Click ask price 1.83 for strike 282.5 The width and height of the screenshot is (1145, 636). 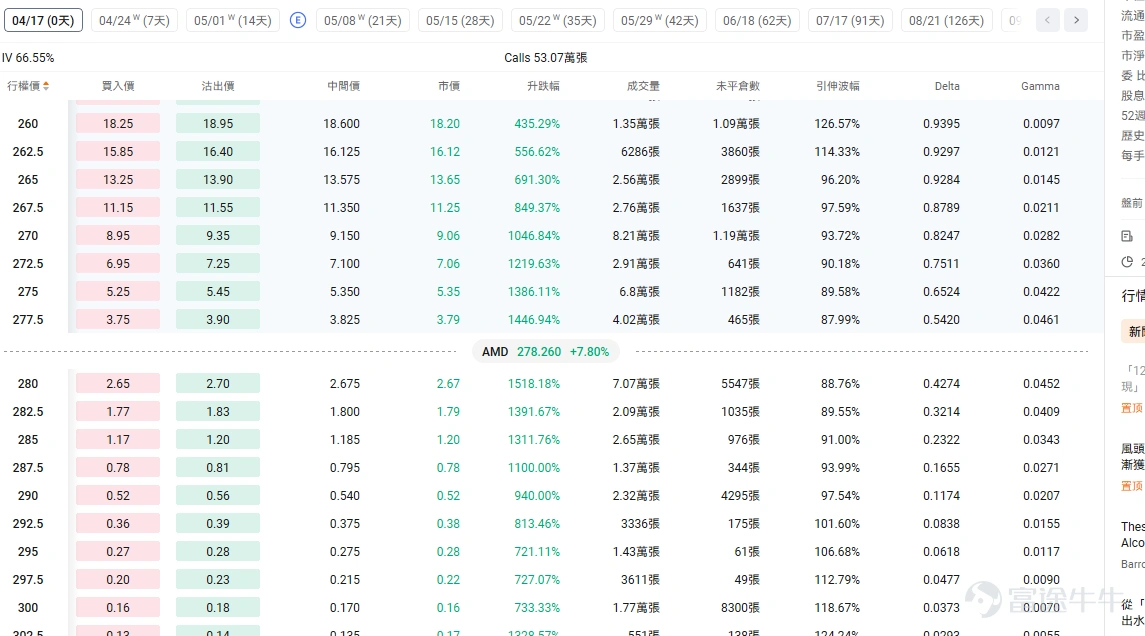[218, 412]
